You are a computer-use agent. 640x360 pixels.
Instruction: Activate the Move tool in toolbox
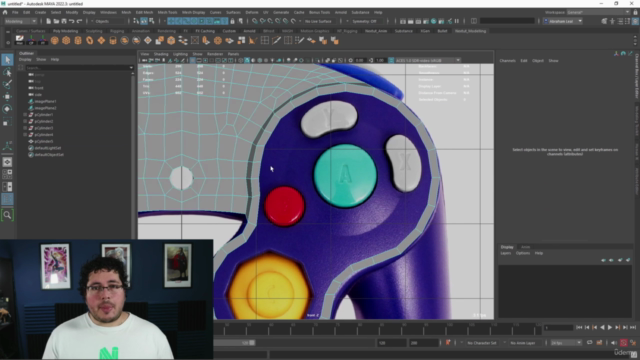pyautogui.click(x=7, y=97)
